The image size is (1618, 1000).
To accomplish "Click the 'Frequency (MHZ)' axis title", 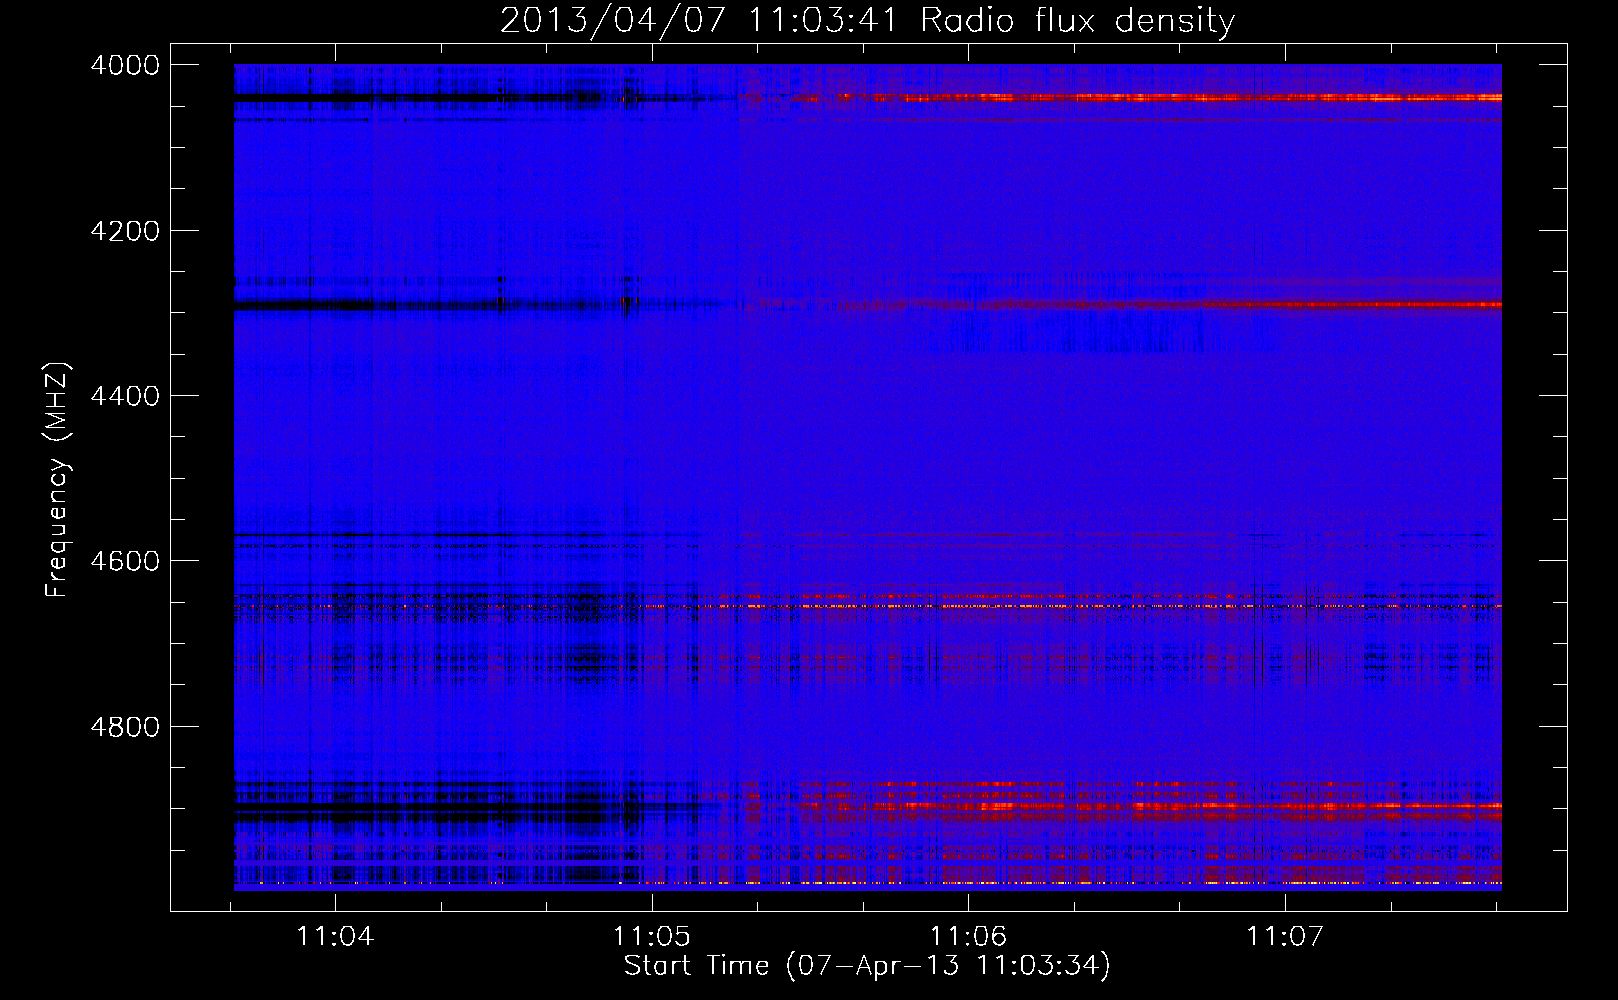I will (x=58, y=480).
